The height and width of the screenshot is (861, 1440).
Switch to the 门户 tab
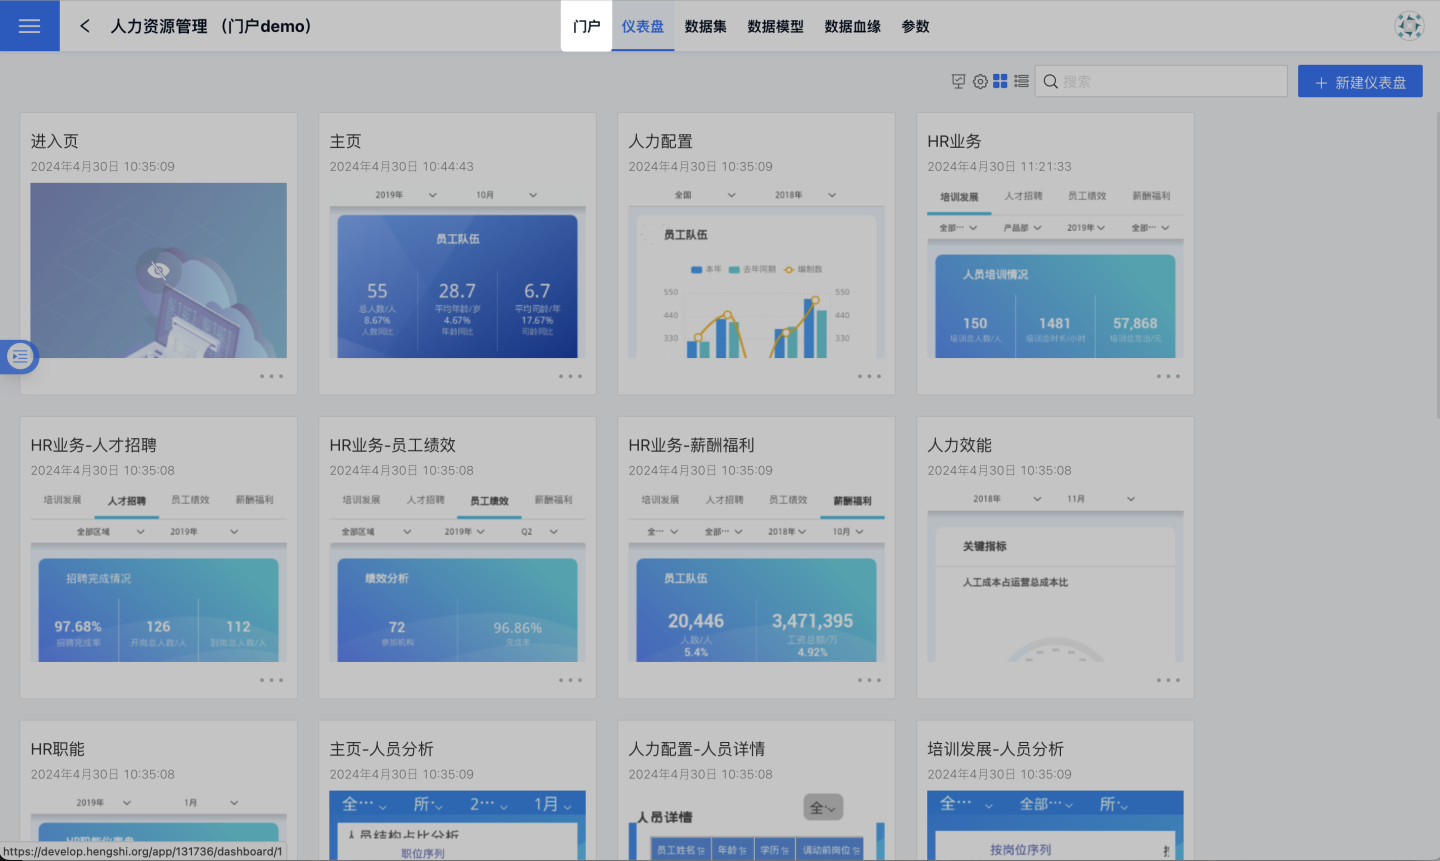click(586, 26)
